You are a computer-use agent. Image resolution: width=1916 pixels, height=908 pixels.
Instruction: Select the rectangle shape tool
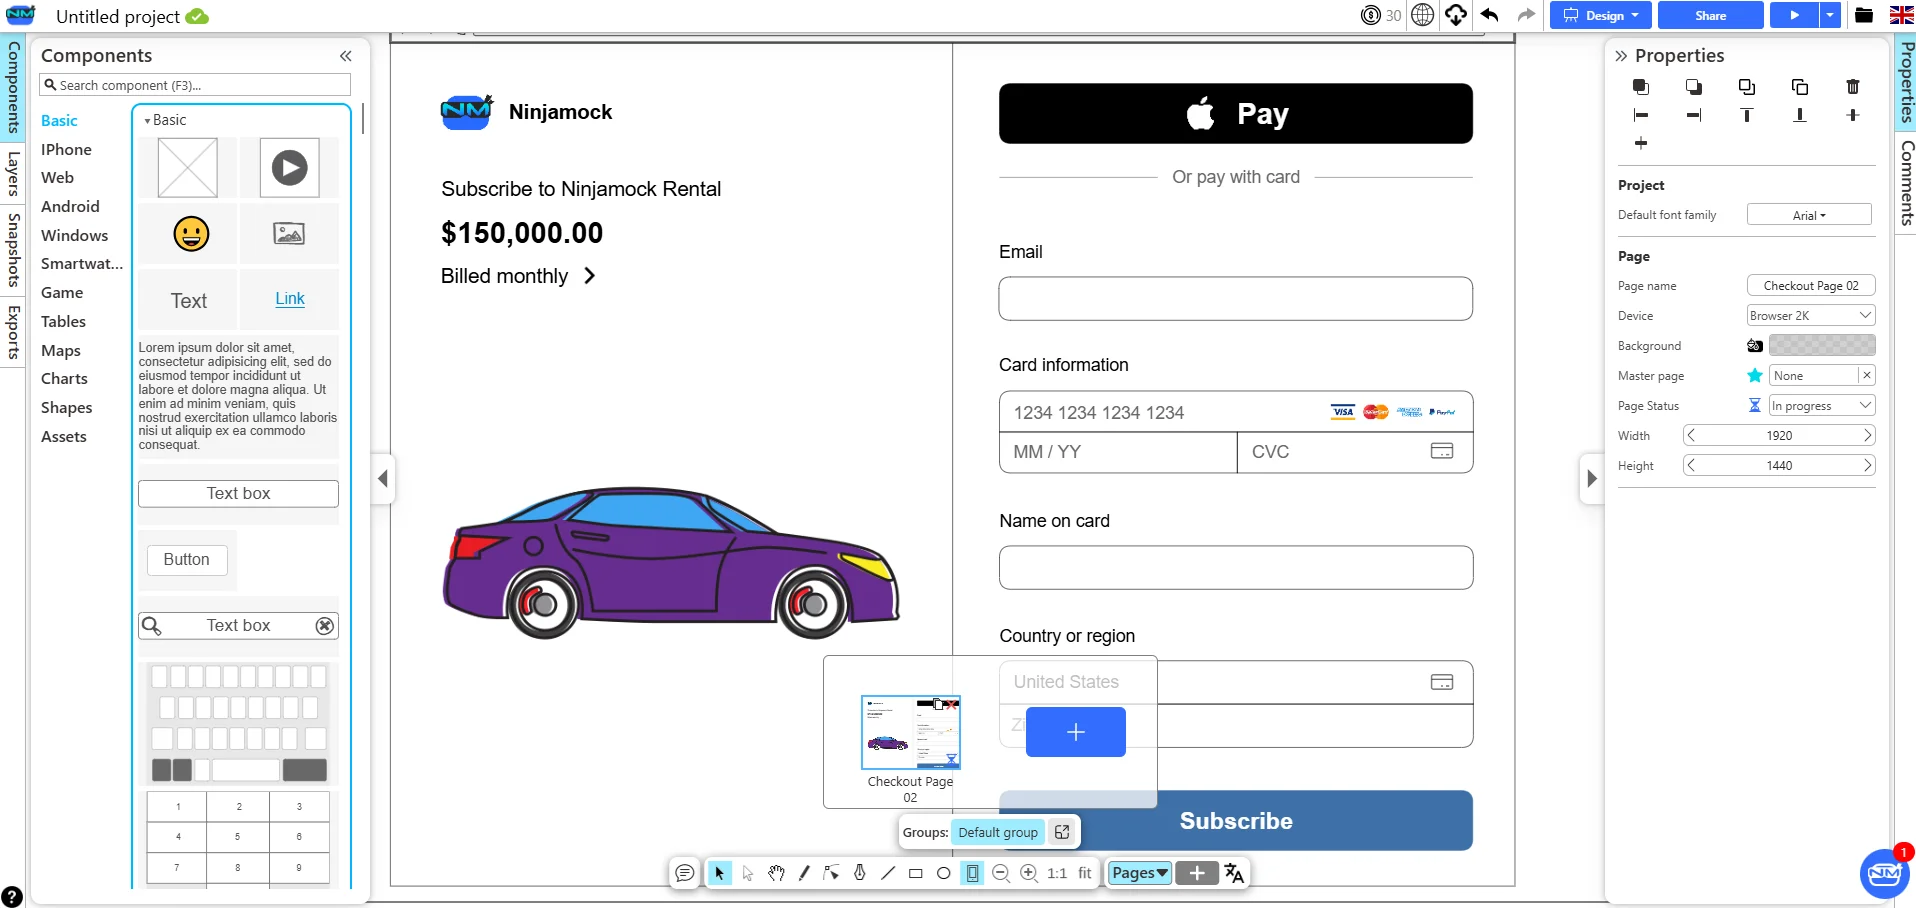click(x=915, y=873)
